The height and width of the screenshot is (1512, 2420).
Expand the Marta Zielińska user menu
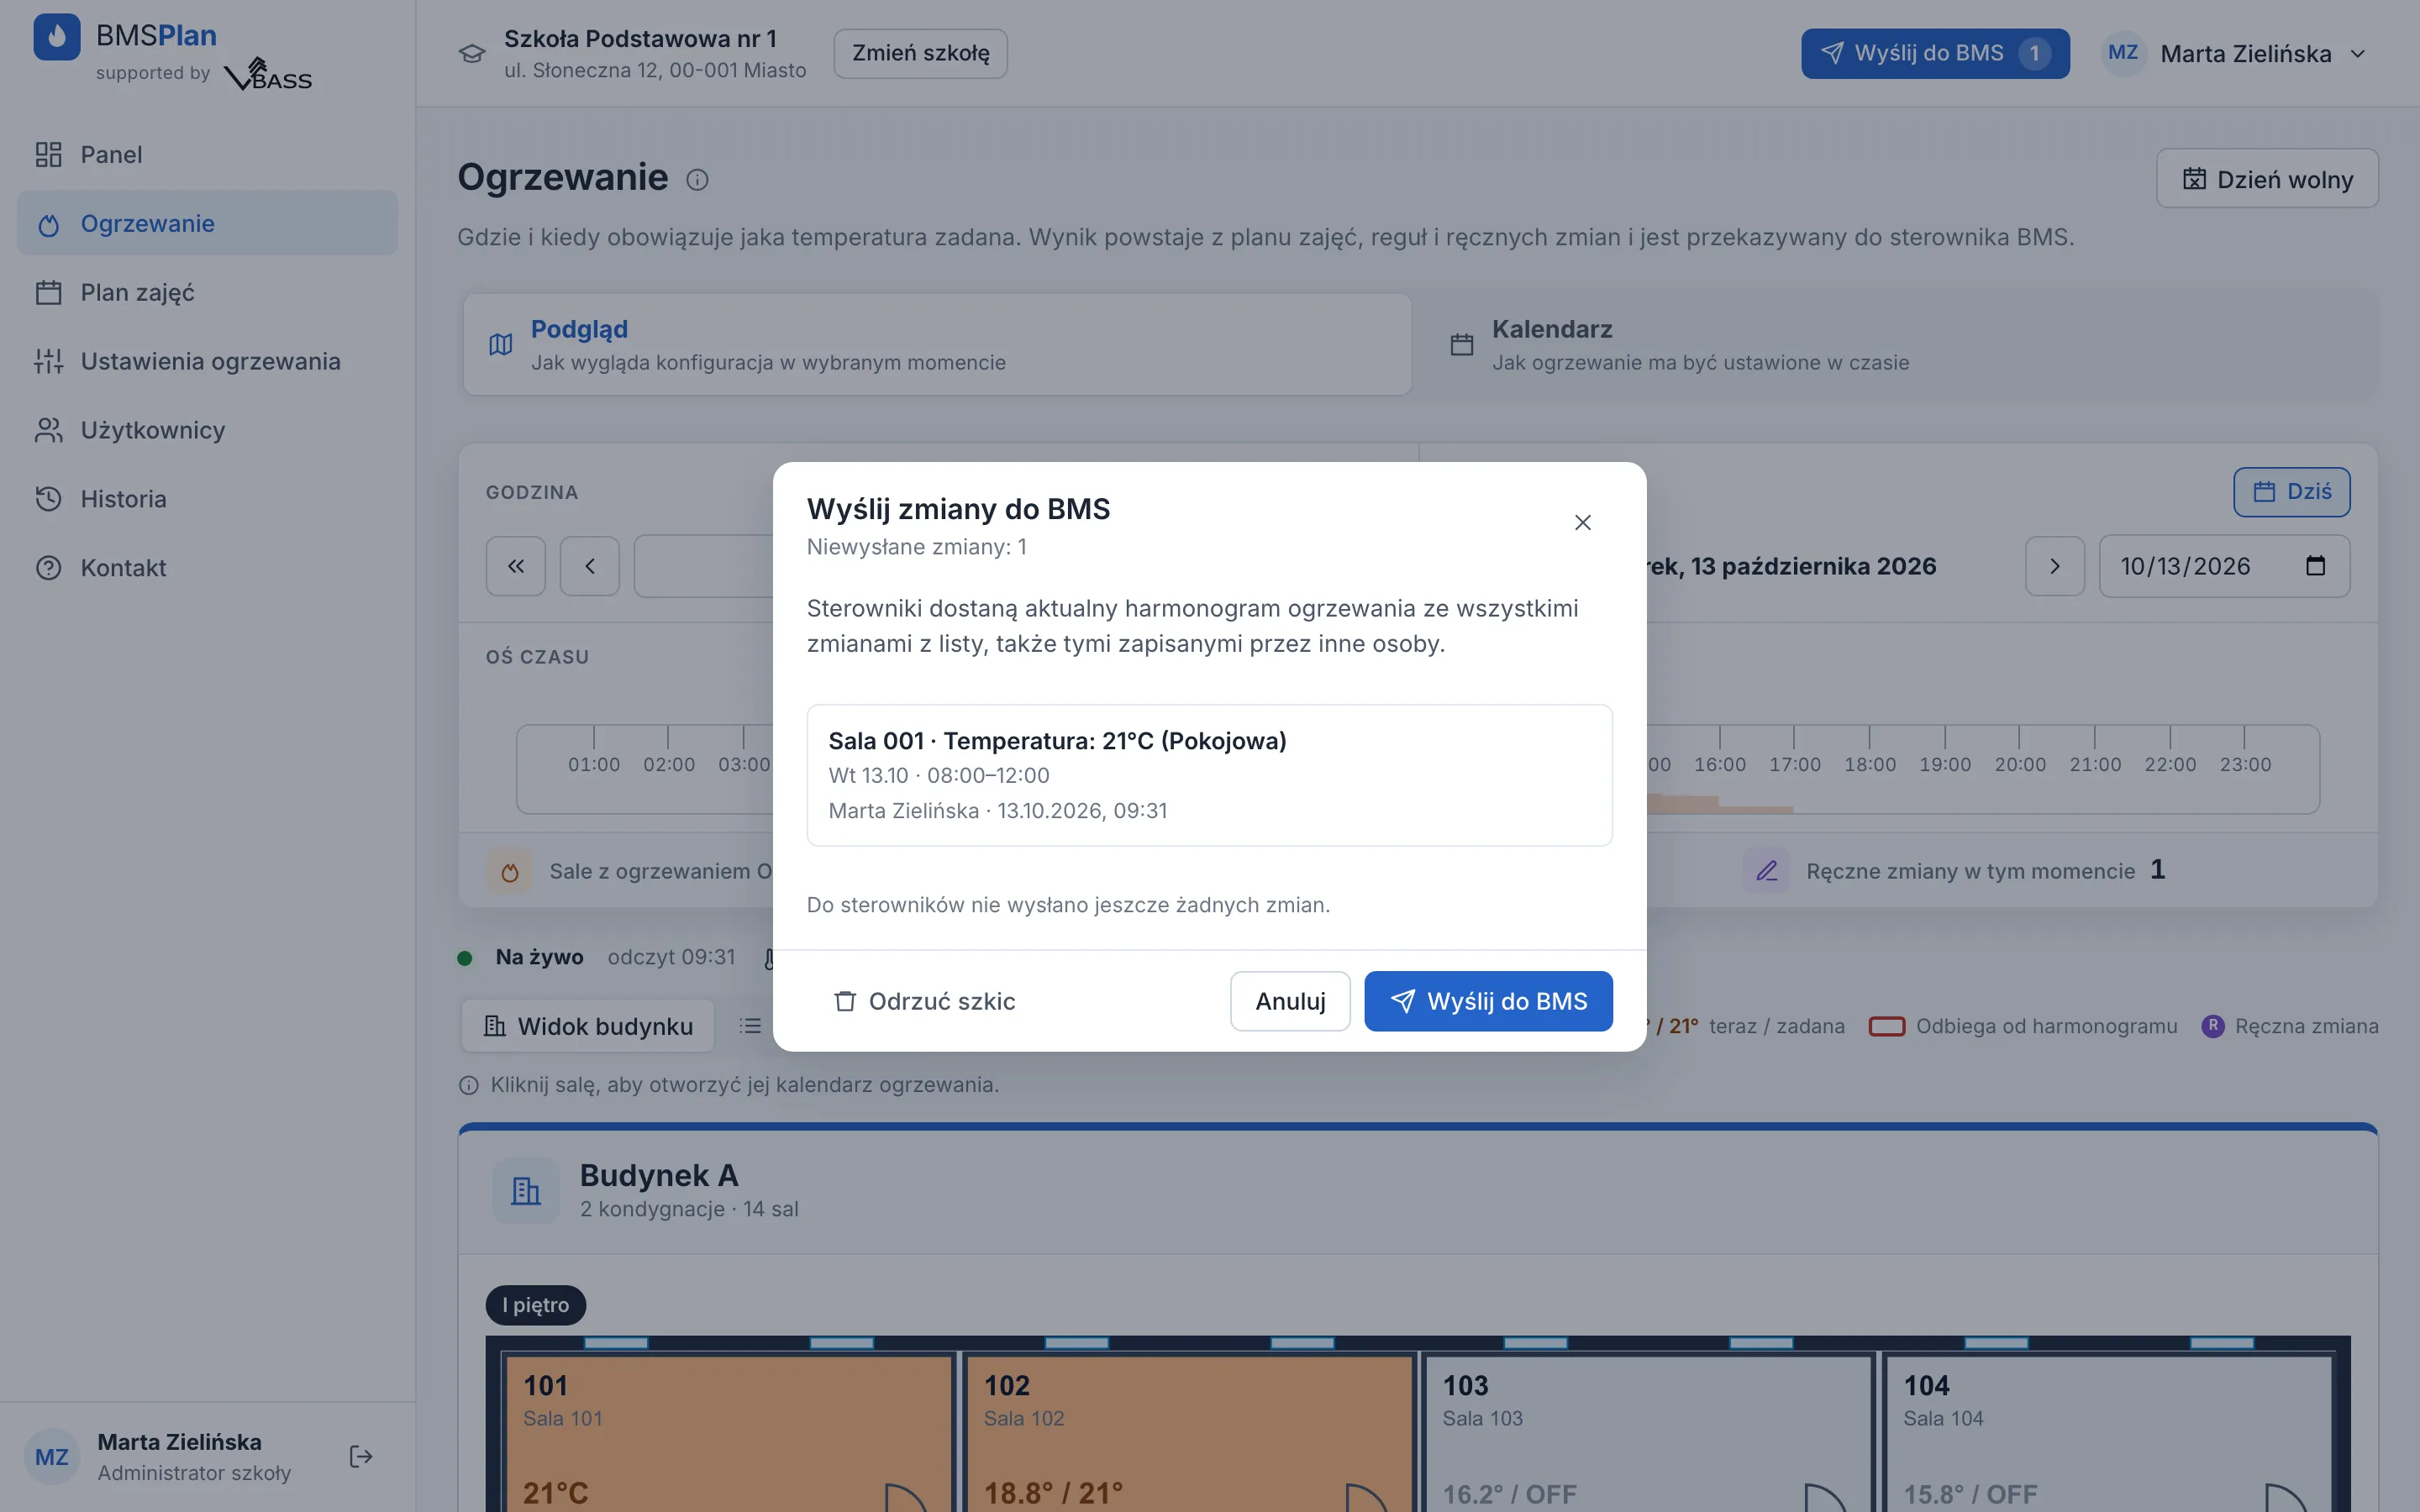pyautogui.click(x=2237, y=53)
